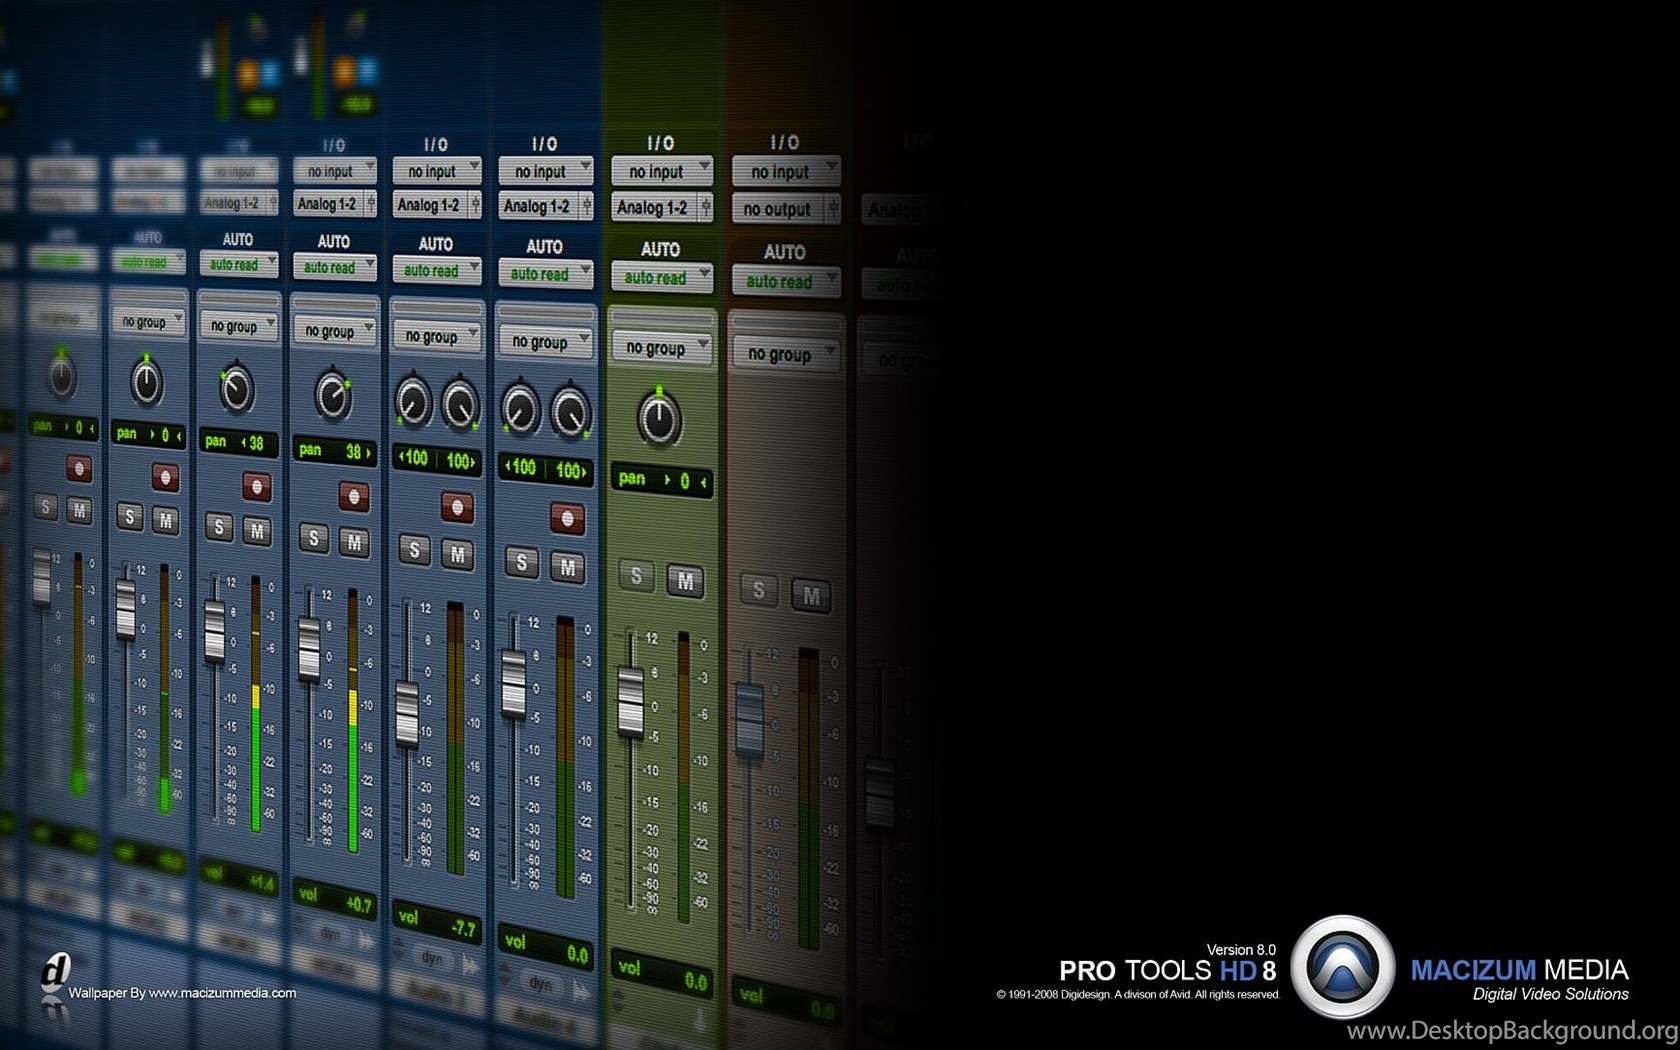Solo the vol +1.4 channel
This screenshot has width=1680, height=1050.
click(220, 527)
